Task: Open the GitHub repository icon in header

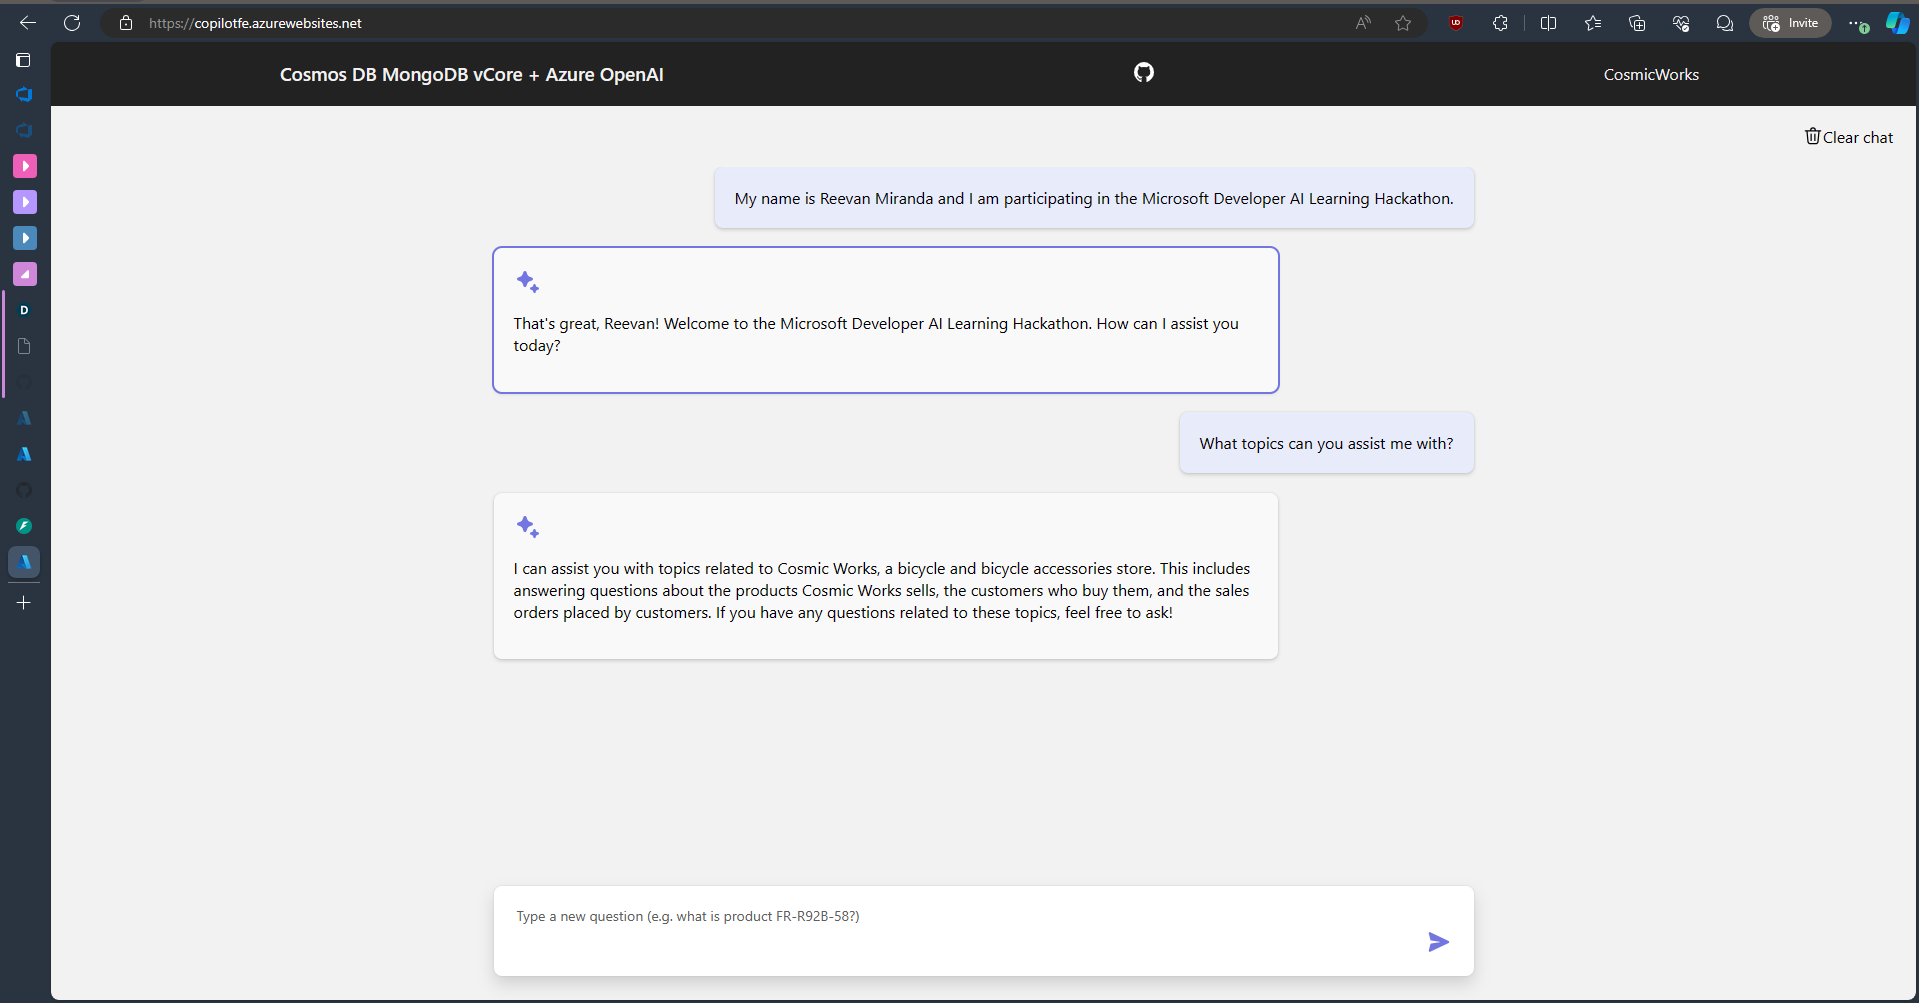Action: (x=1144, y=72)
